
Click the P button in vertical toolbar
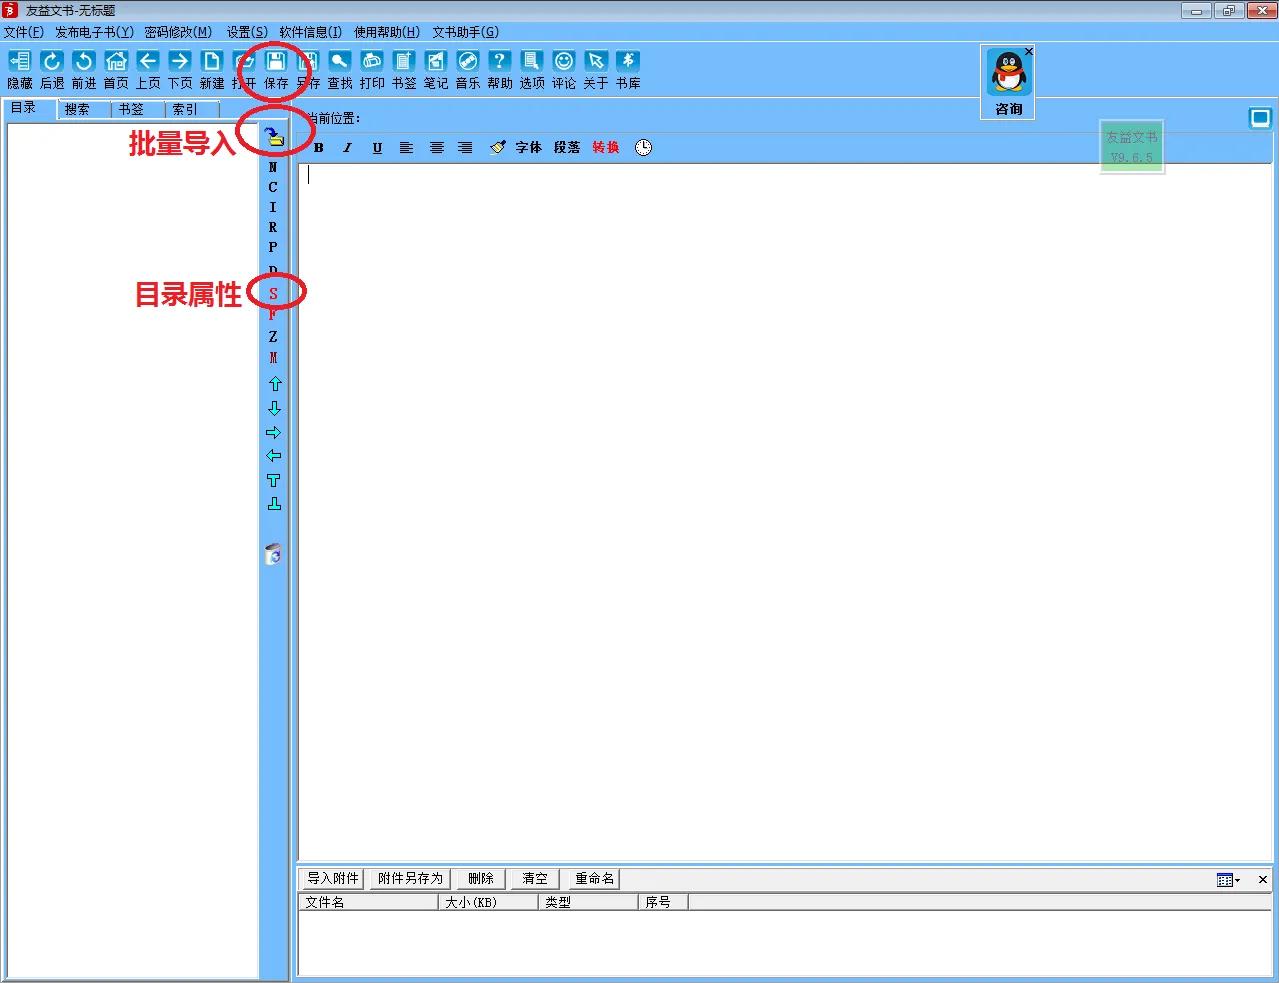(273, 247)
